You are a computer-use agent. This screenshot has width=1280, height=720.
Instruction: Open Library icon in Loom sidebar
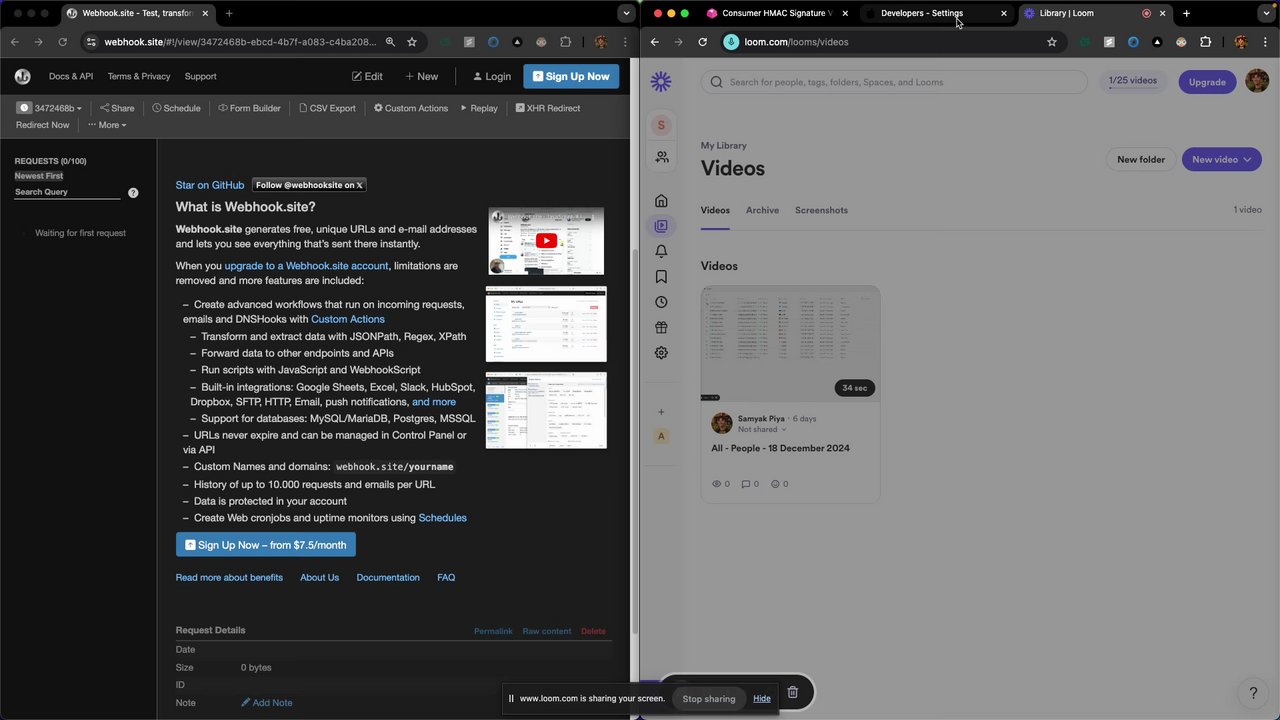[x=661, y=226]
